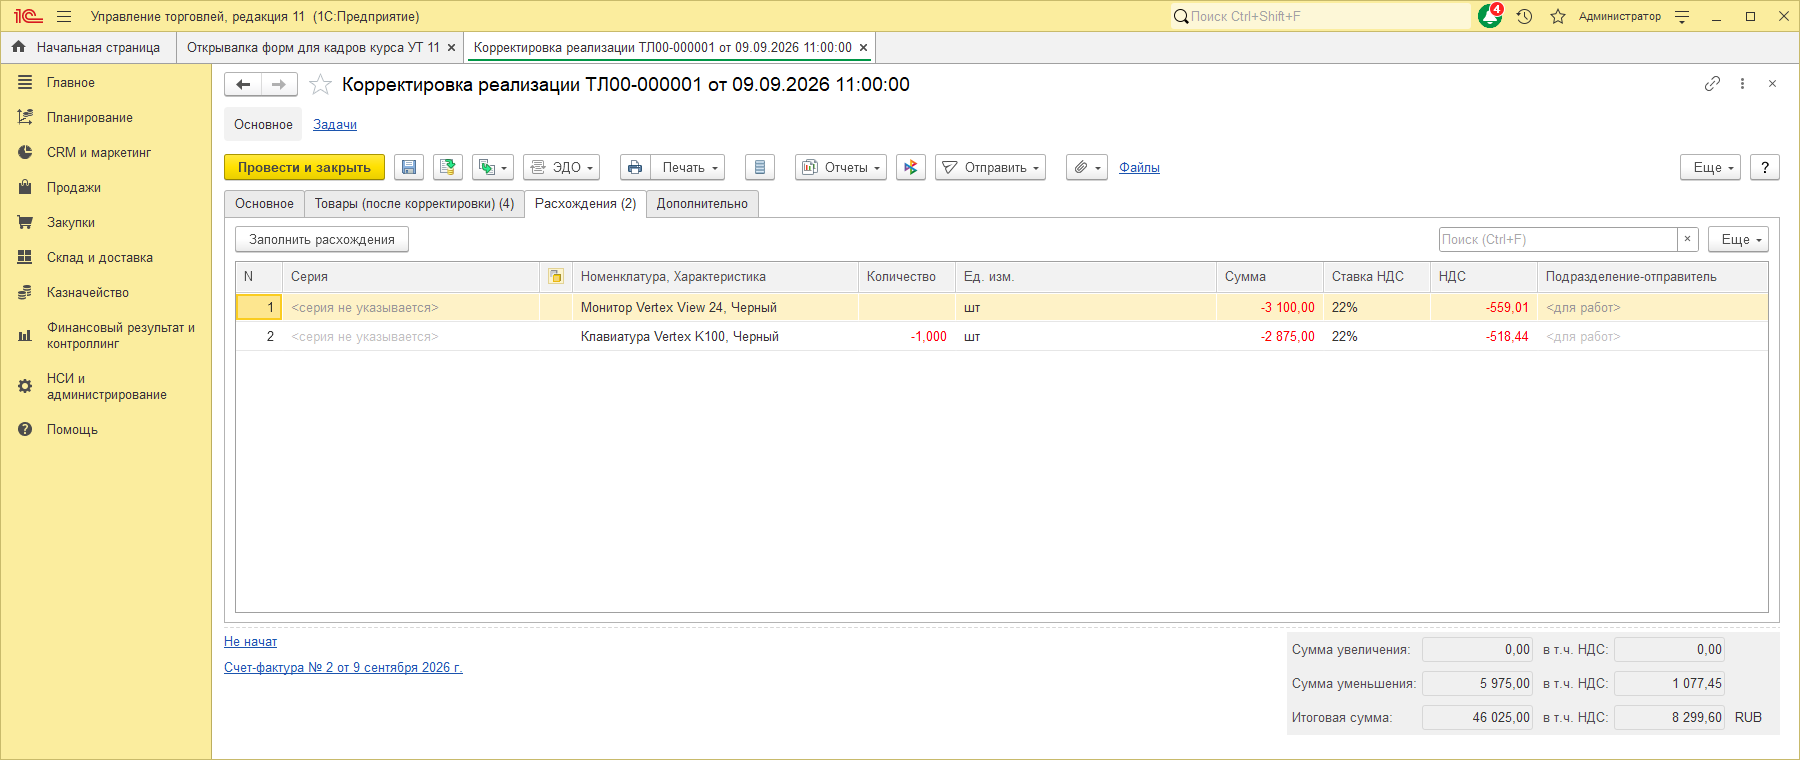Open the paperclip attachments dropdown
This screenshot has height=760, width=1800.
click(x=1087, y=167)
